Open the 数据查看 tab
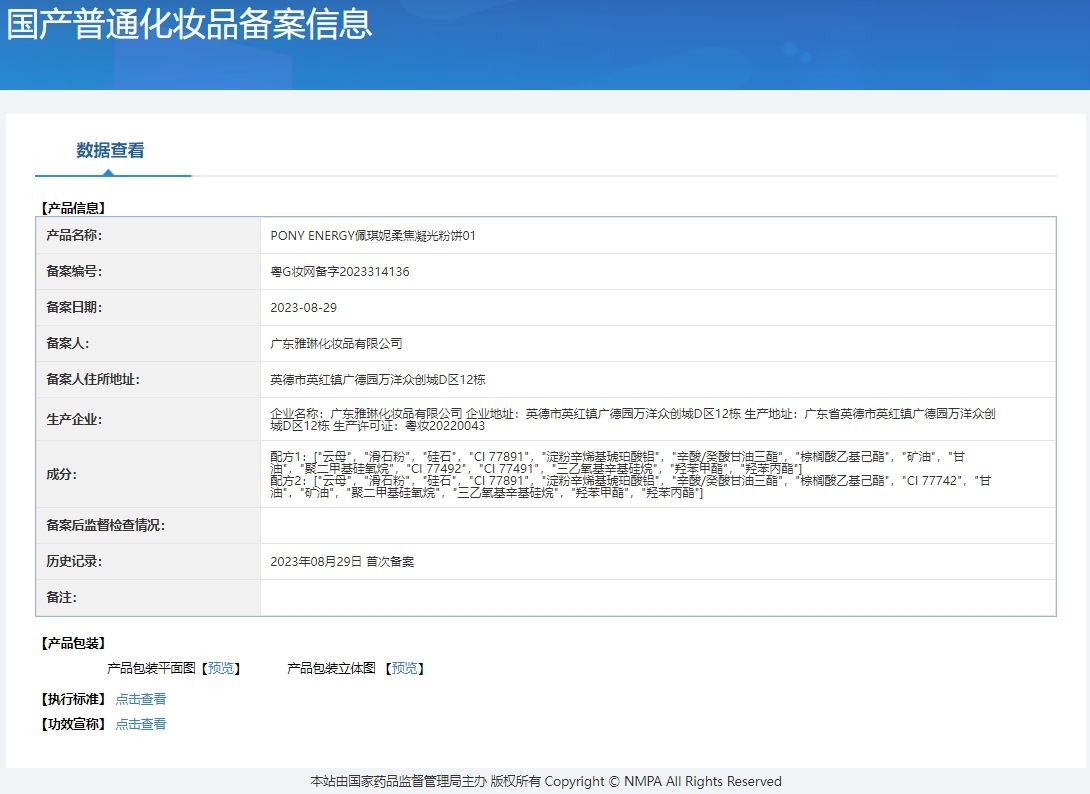 tap(111, 150)
